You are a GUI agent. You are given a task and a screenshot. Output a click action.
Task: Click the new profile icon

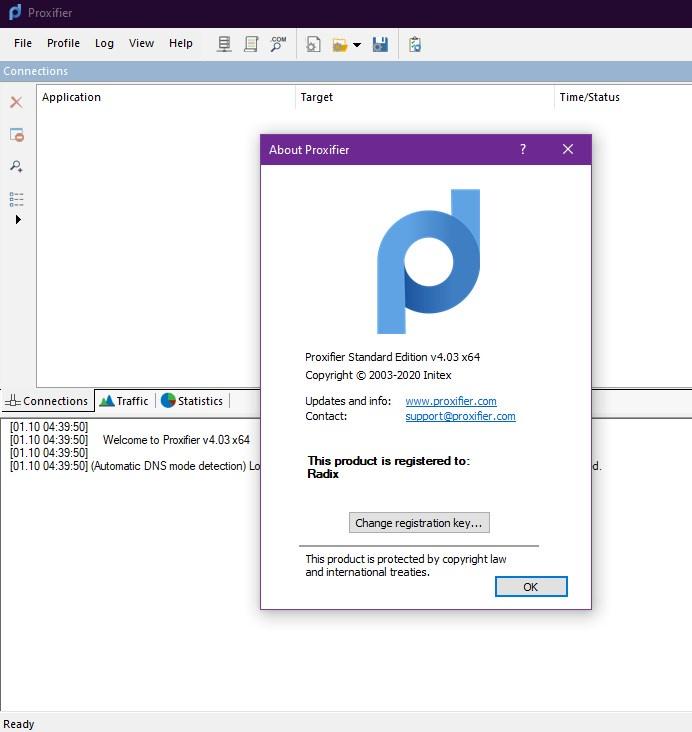point(313,44)
